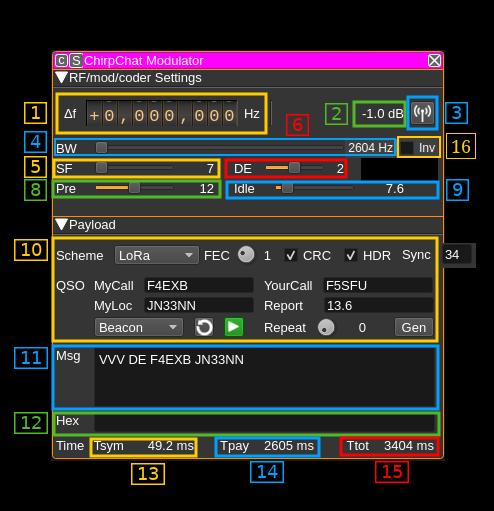Image resolution: width=494 pixels, height=511 pixels.
Task: Click the Ttot 3404 ms value
Action: point(409,446)
